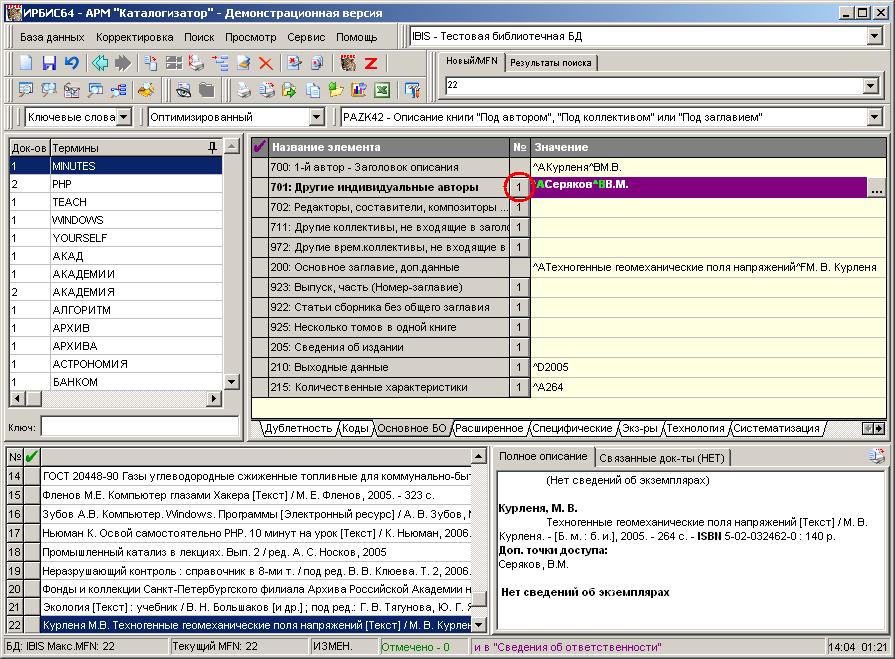Delete record using the red X icon

(266, 63)
